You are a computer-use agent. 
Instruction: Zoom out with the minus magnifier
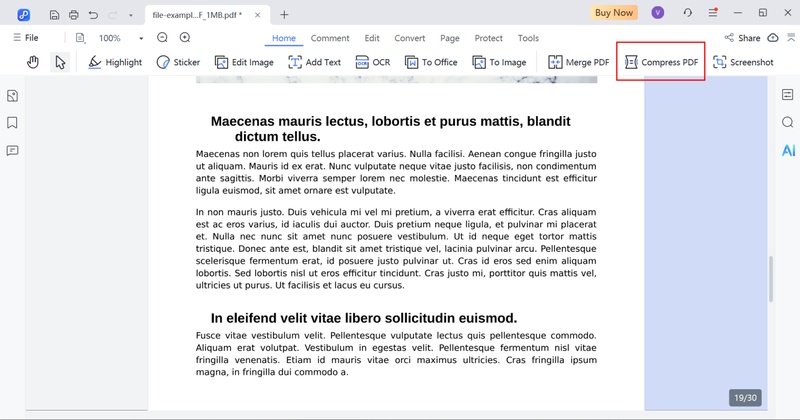[x=162, y=37]
